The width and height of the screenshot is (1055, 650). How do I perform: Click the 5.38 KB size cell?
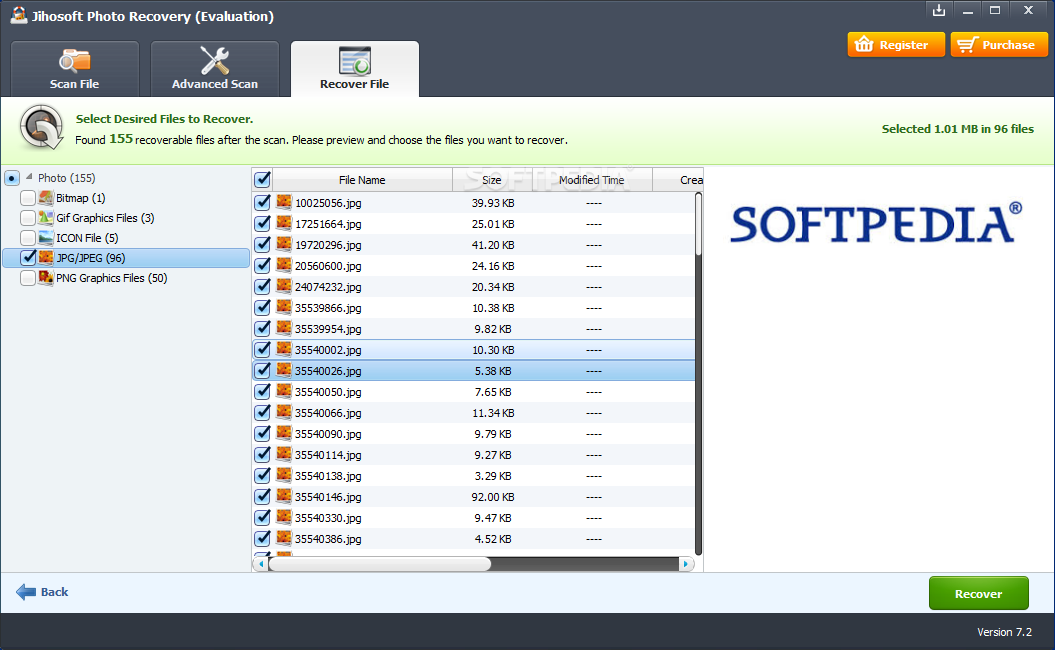(493, 371)
